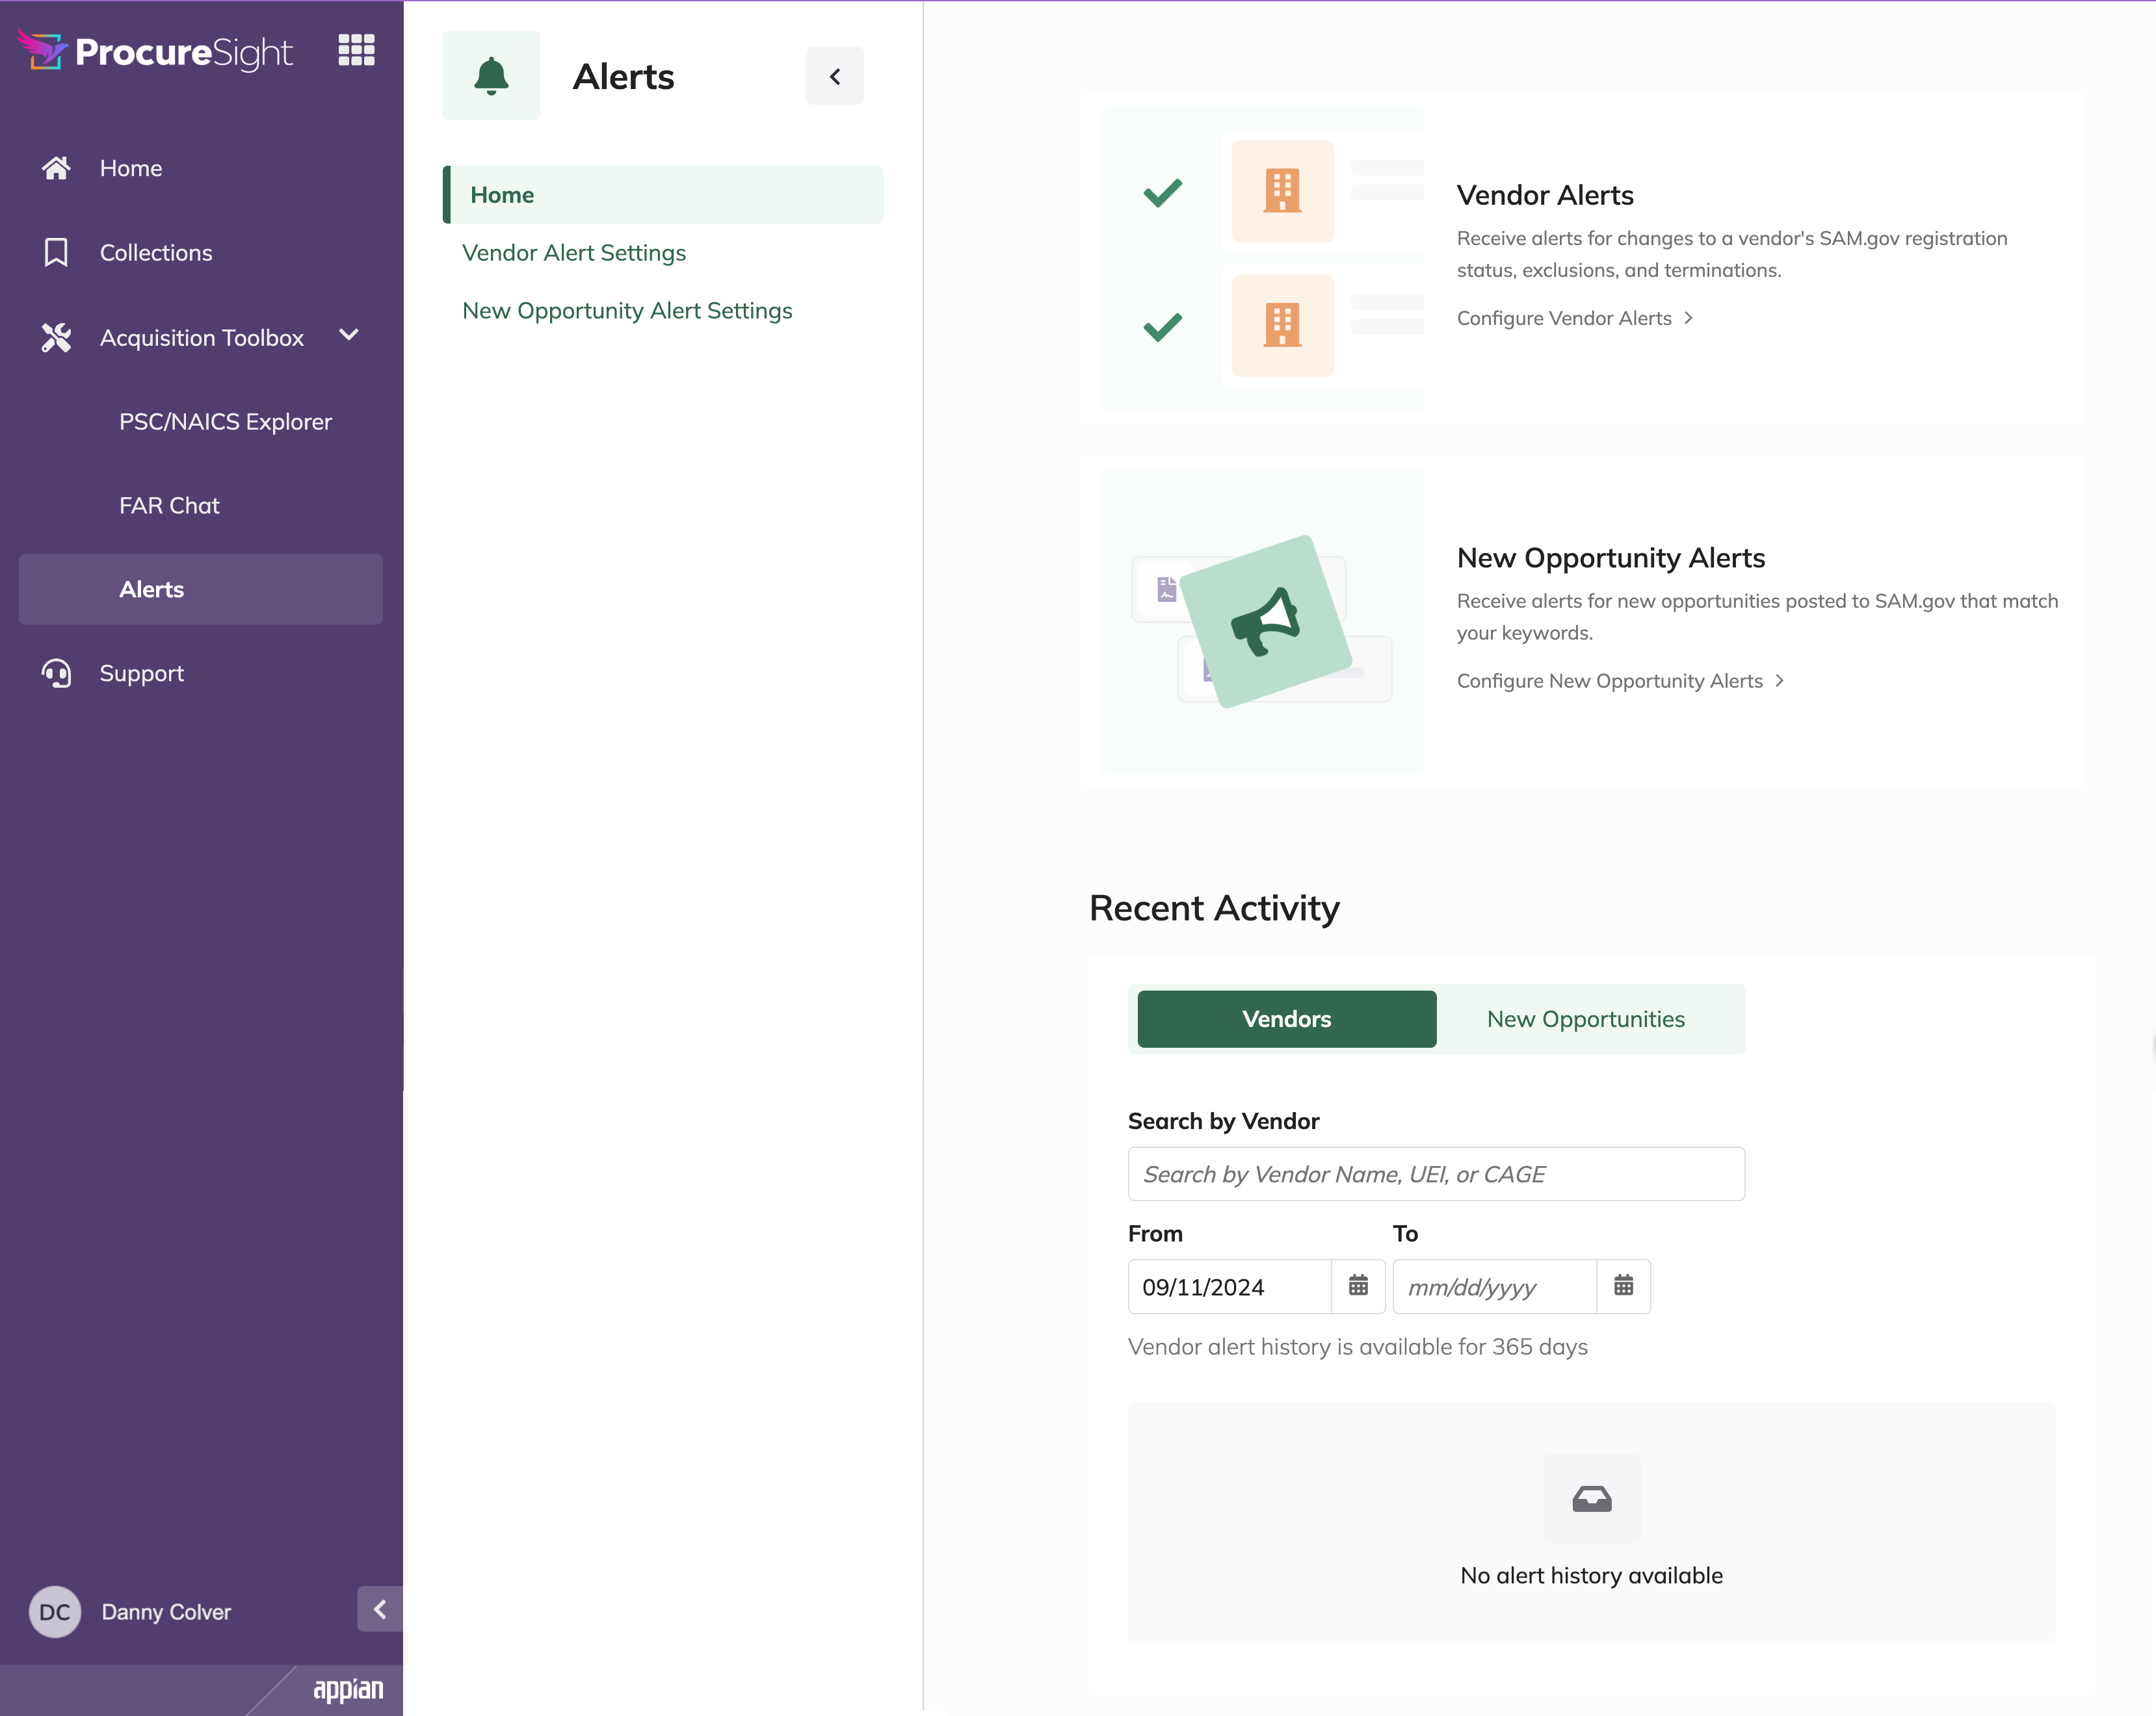Click the appian logo at bottom
Viewport: 2156px width, 1716px height.
[x=348, y=1690]
